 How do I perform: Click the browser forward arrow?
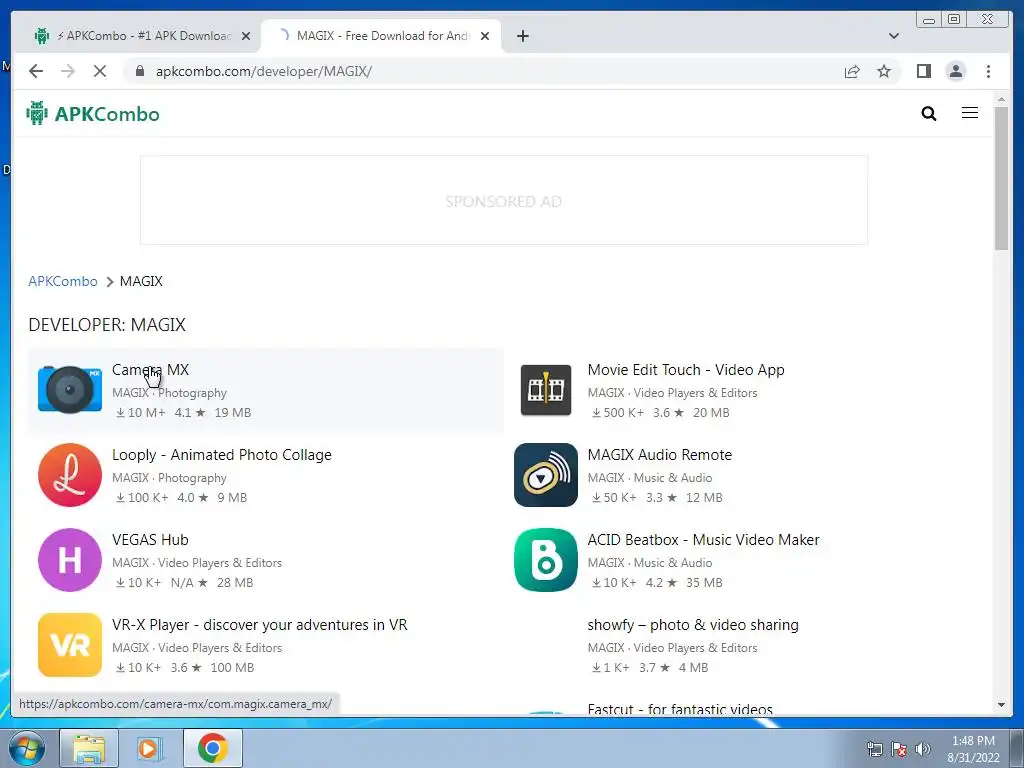click(68, 71)
